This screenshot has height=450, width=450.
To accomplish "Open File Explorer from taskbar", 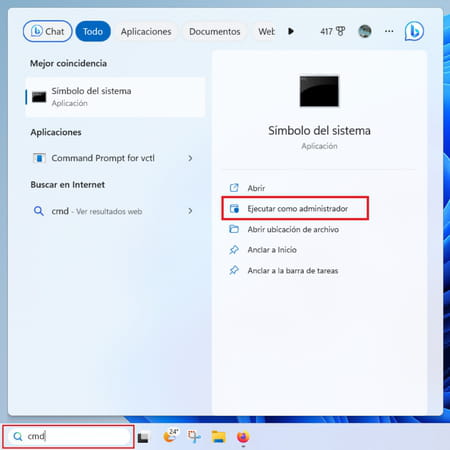I will 219,437.
